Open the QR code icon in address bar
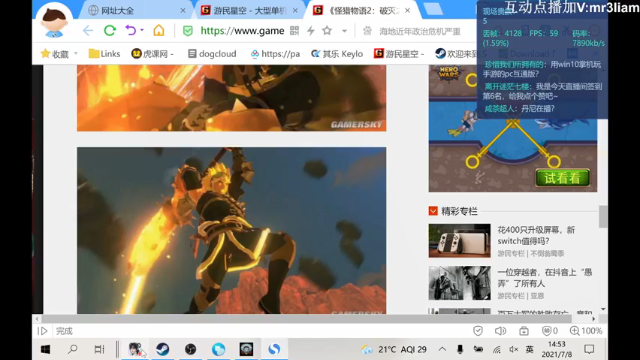Screen dimensions: 640x360 pyautogui.click(x=294, y=31)
